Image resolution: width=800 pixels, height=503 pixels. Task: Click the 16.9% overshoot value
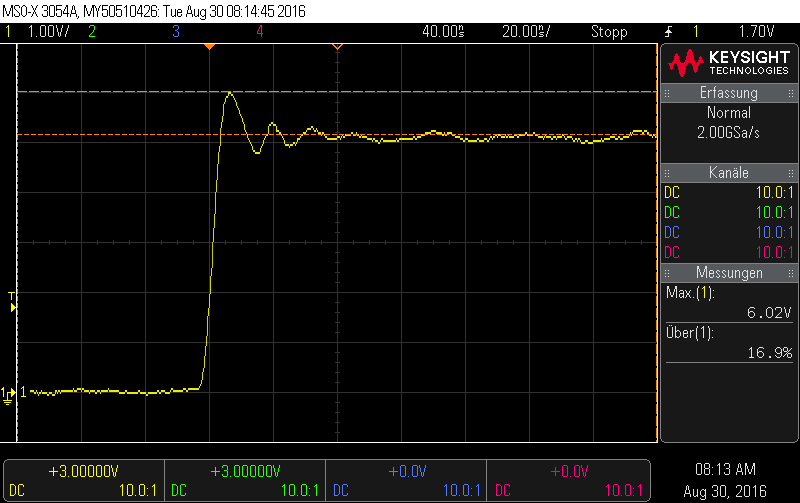click(x=770, y=353)
